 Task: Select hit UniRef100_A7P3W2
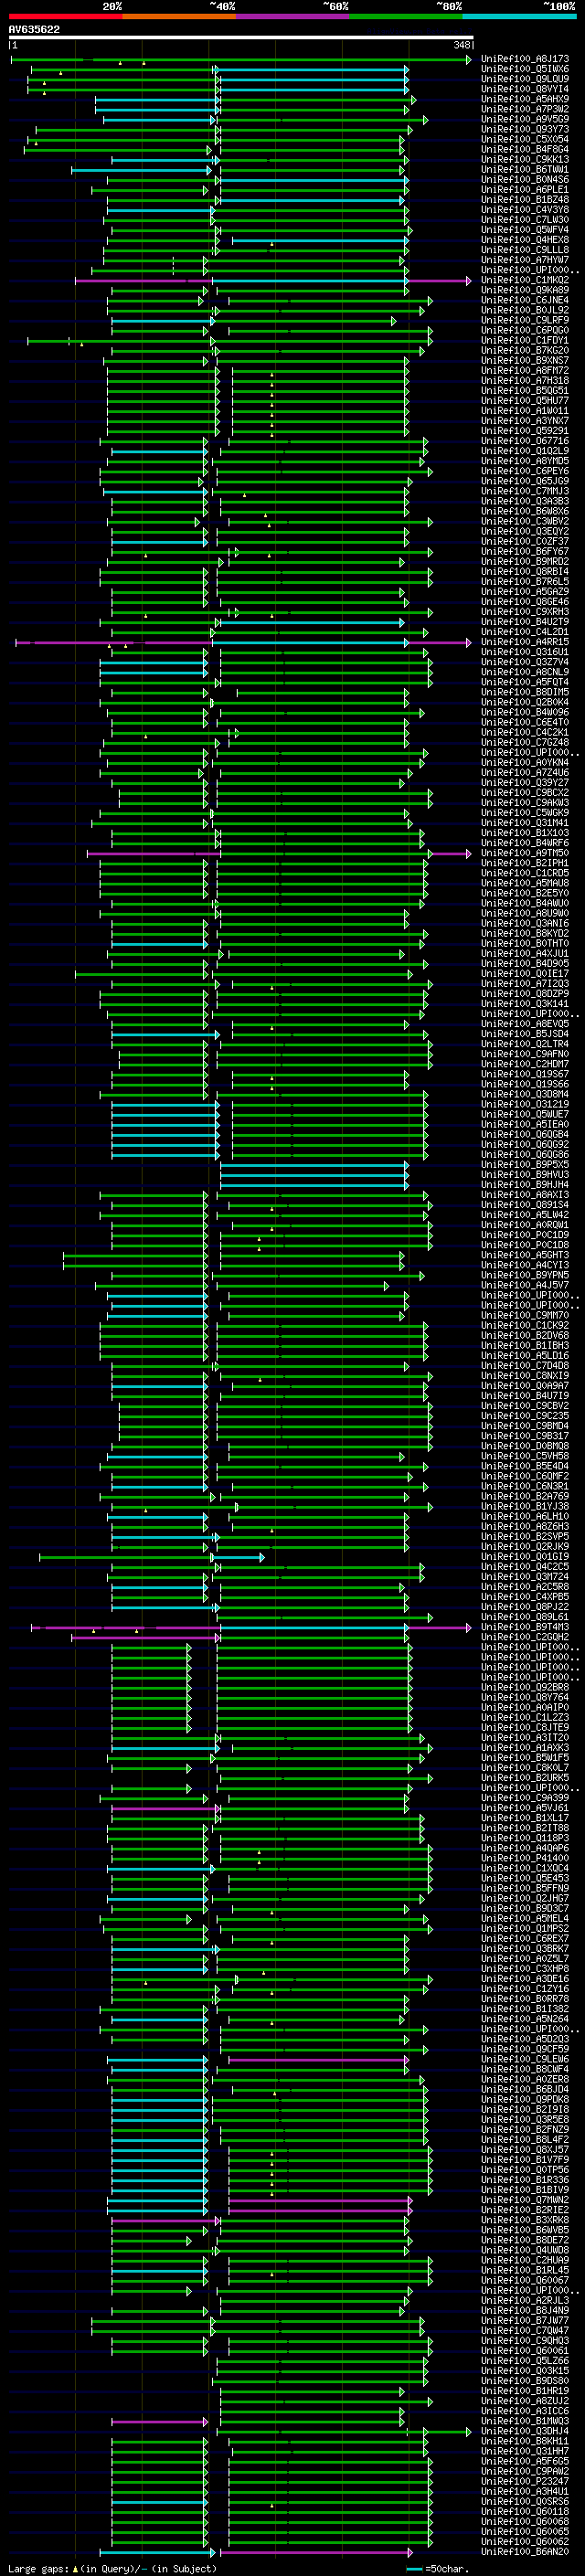(525, 109)
